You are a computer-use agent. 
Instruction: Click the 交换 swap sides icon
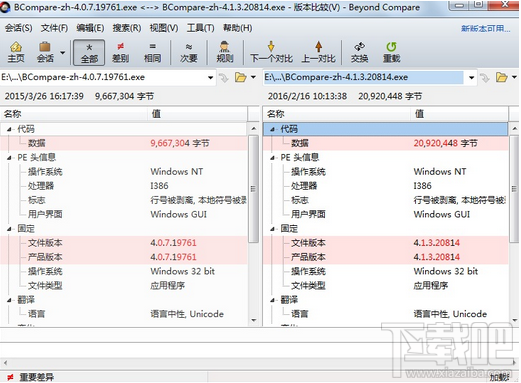point(359,52)
